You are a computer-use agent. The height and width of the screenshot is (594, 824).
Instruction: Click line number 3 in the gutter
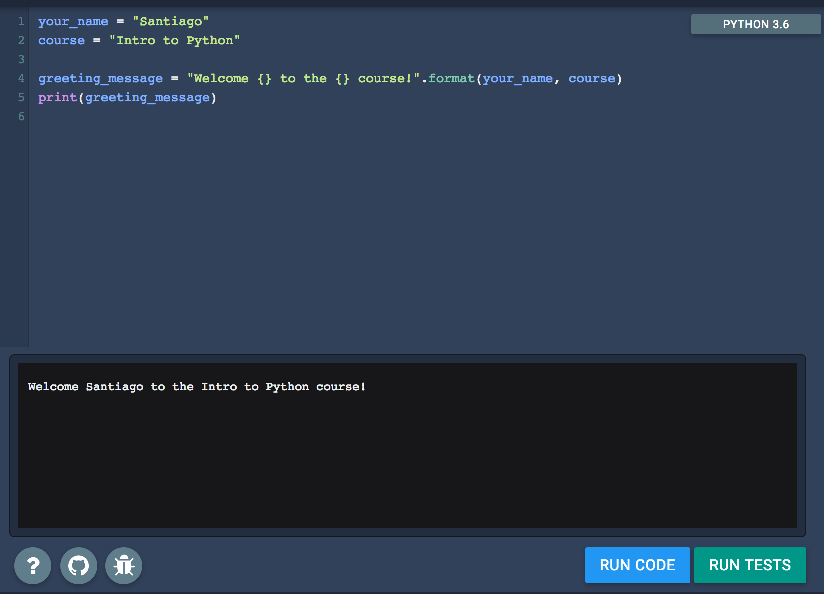(21, 59)
